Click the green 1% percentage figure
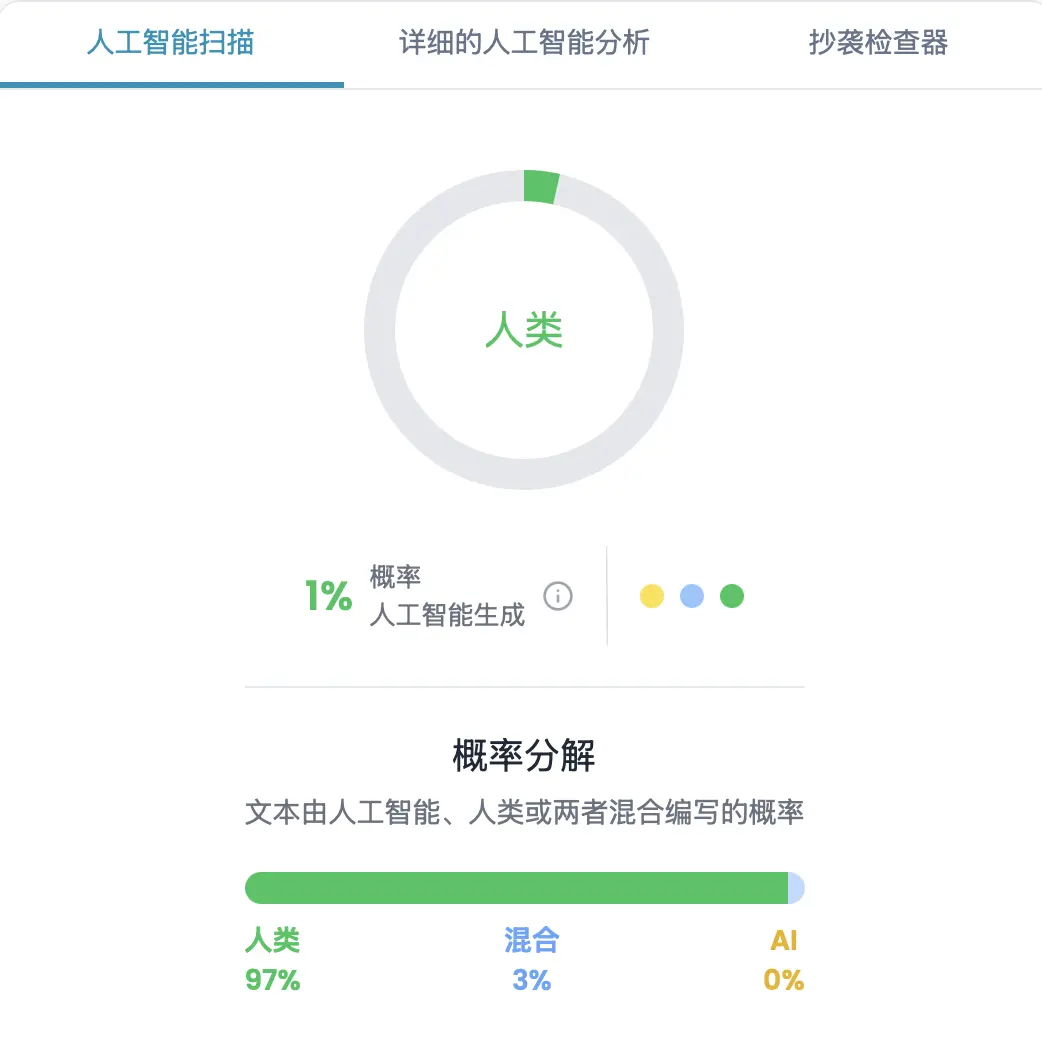The image size is (1042, 1060). pos(329,596)
